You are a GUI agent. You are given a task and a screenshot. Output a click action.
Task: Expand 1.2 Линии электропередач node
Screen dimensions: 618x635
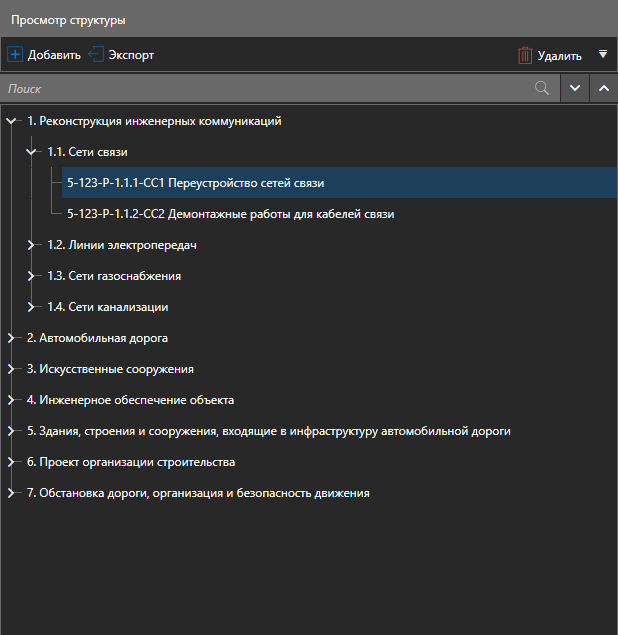[x=32, y=245]
